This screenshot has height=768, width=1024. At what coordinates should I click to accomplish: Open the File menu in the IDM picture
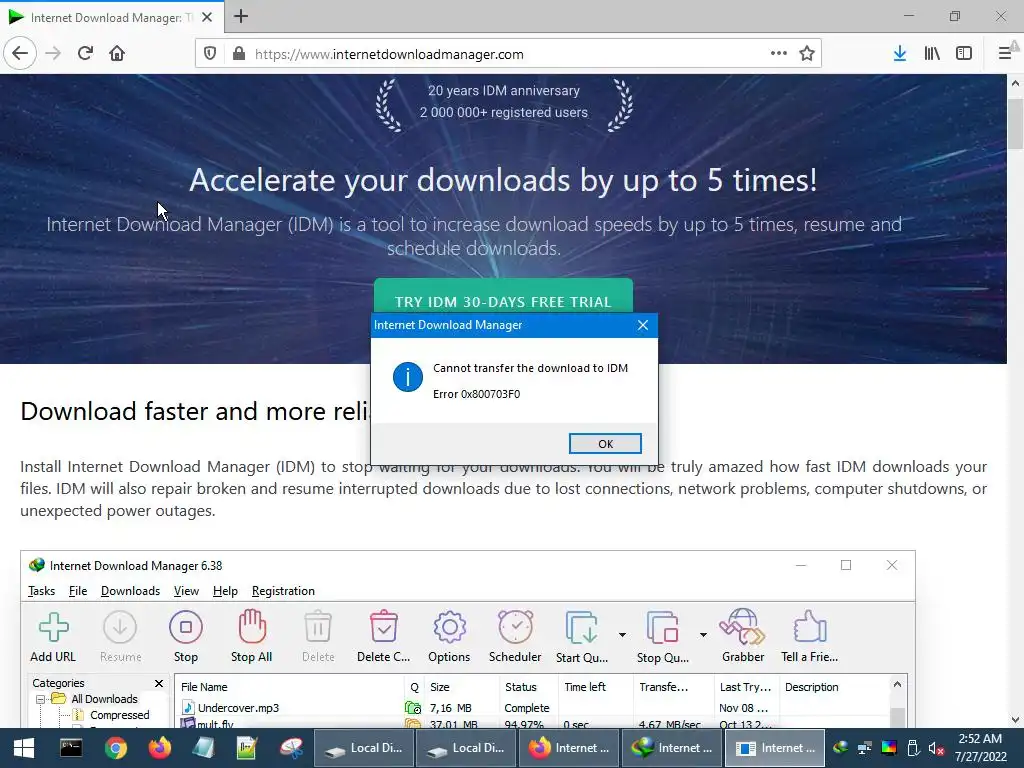click(78, 590)
